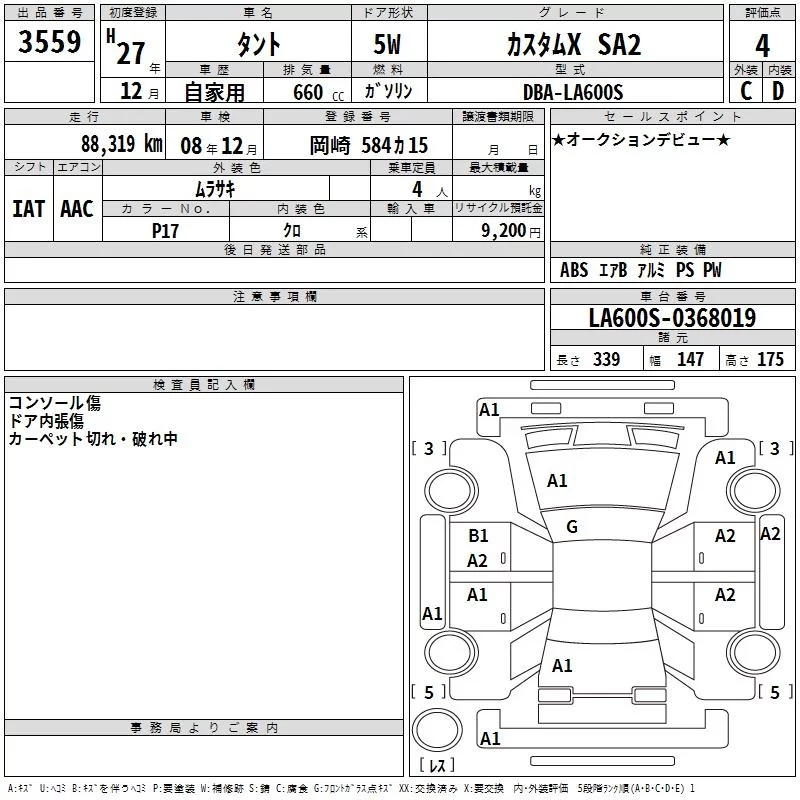Select the height value 175
800x800 pixels.
(x=770, y=359)
